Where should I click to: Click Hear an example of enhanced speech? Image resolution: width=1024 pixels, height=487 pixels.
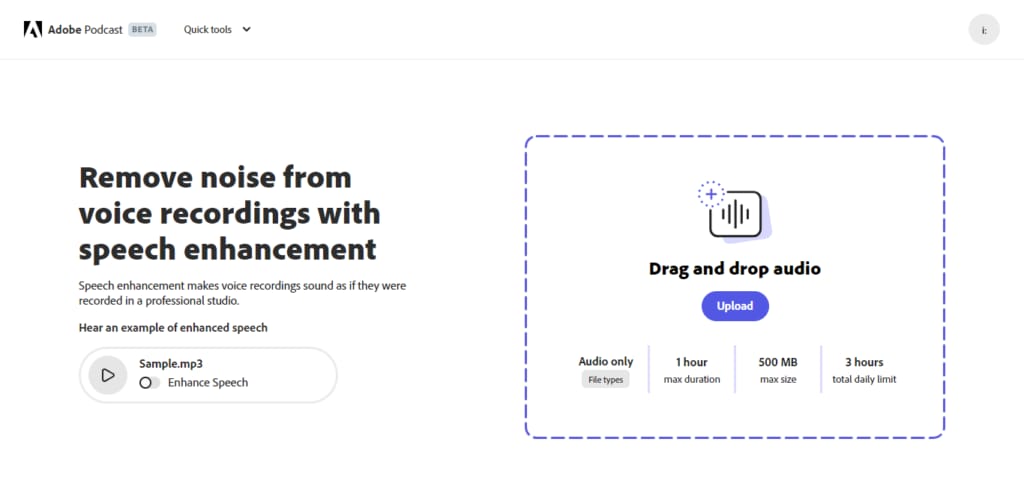pos(173,328)
